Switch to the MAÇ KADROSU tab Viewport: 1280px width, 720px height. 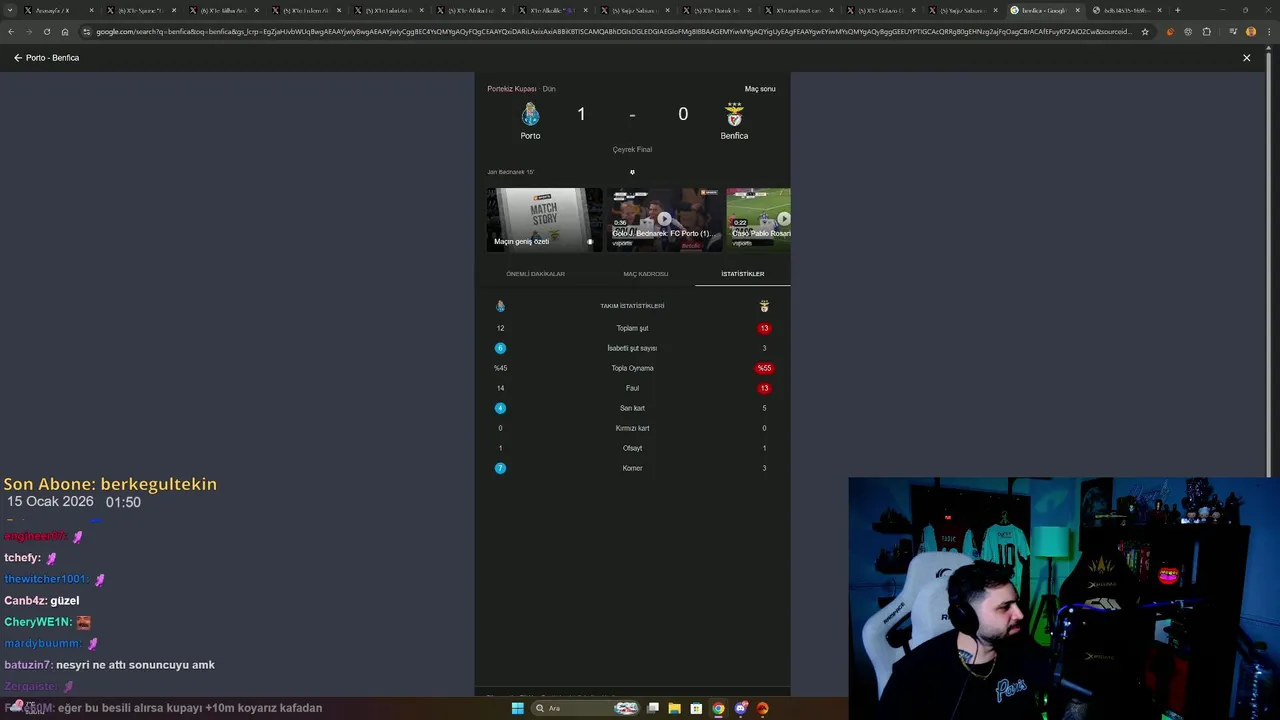coord(645,274)
